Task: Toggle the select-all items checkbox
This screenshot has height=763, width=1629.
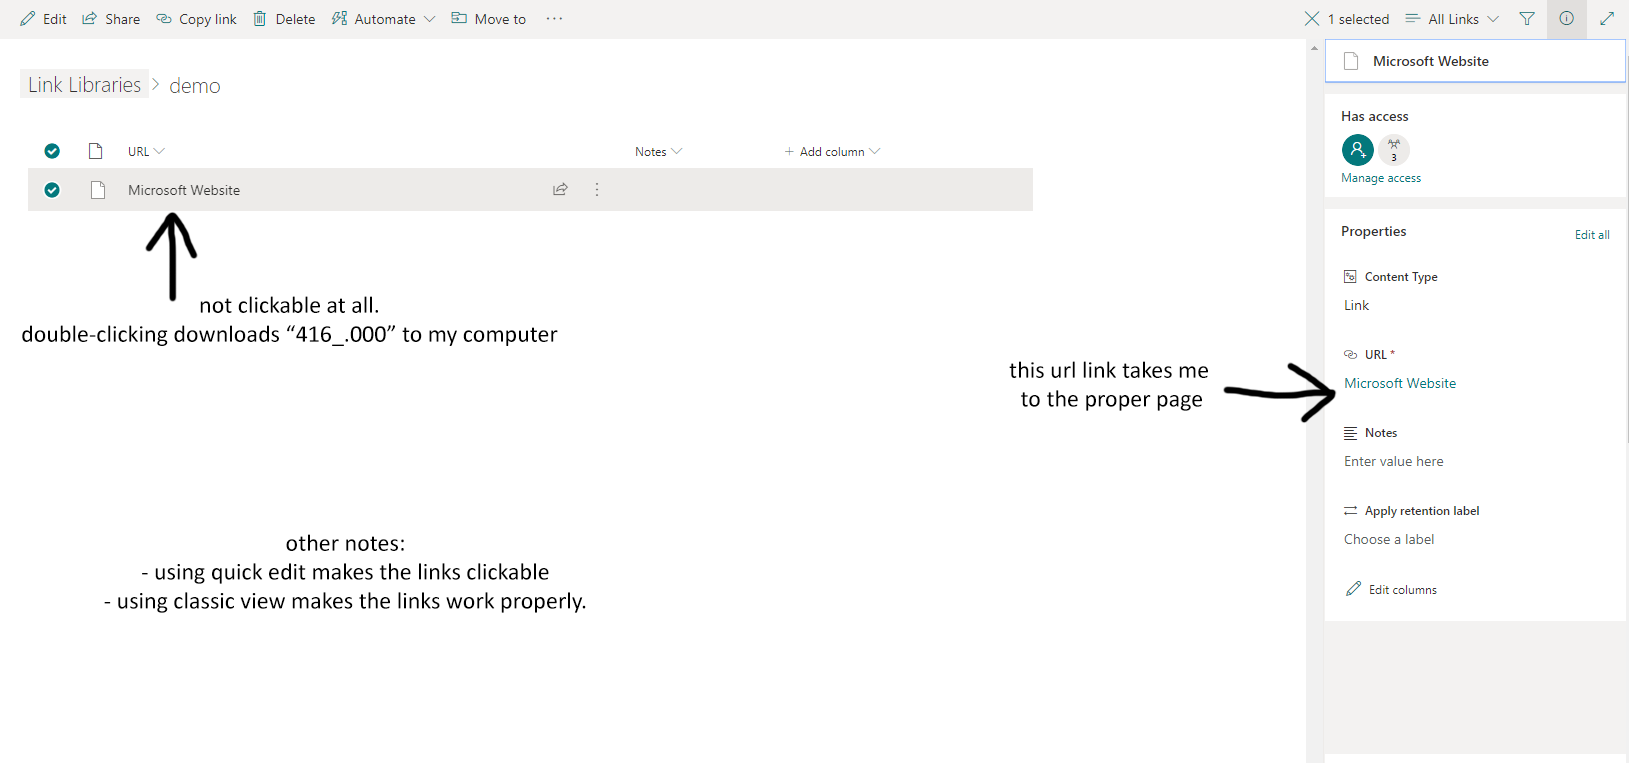Action: [x=52, y=151]
